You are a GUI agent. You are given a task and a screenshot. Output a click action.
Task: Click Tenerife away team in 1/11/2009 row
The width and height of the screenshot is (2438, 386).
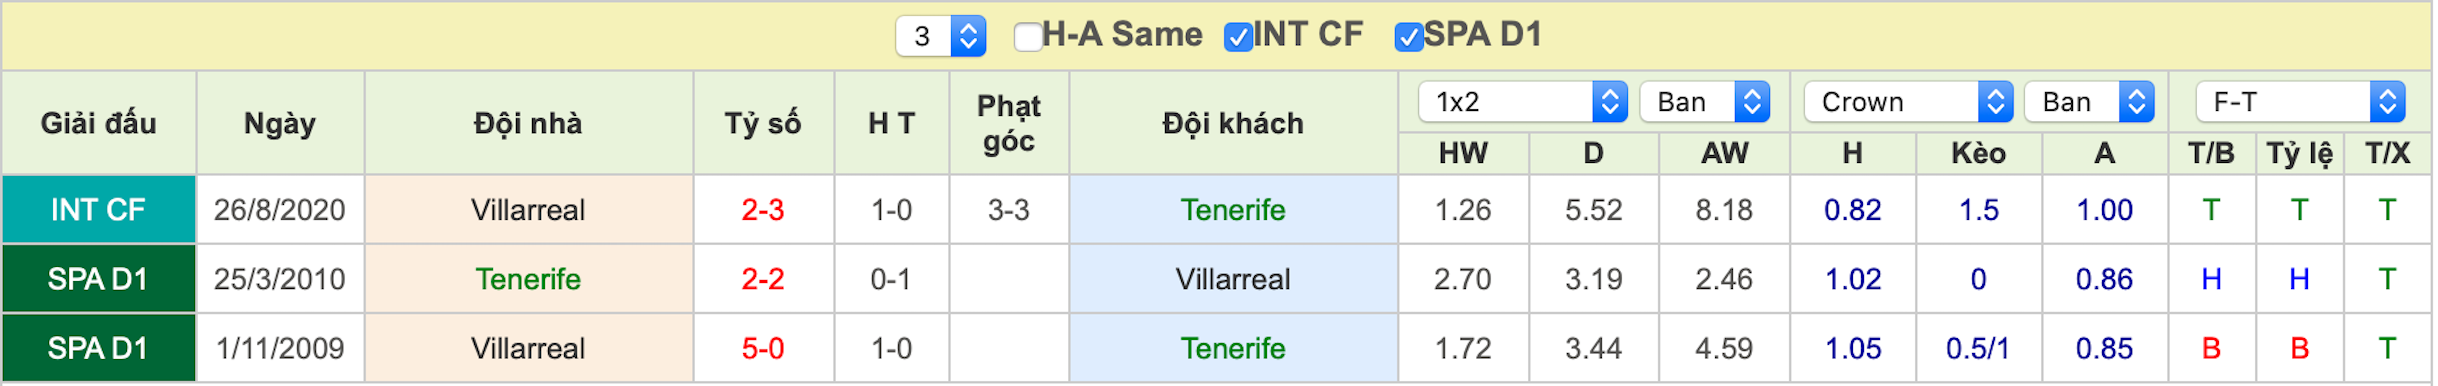(1233, 348)
